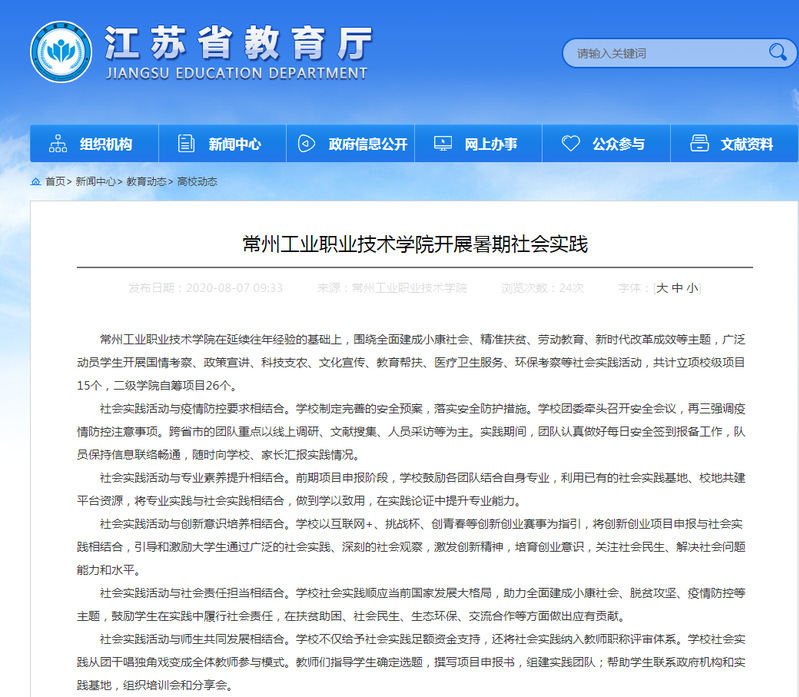Click the home icon in breadcrumb
This screenshot has width=799, height=697.
pyautogui.click(x=35, y=182)
